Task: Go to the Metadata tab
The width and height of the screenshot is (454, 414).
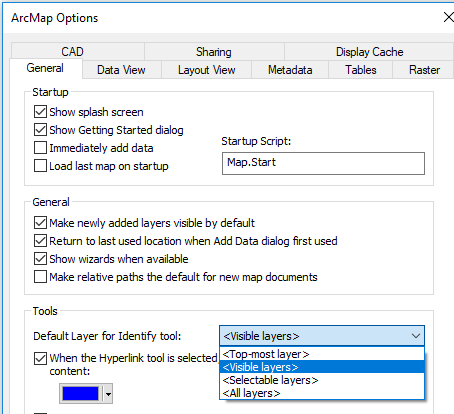Action: [x=290, y=70]
